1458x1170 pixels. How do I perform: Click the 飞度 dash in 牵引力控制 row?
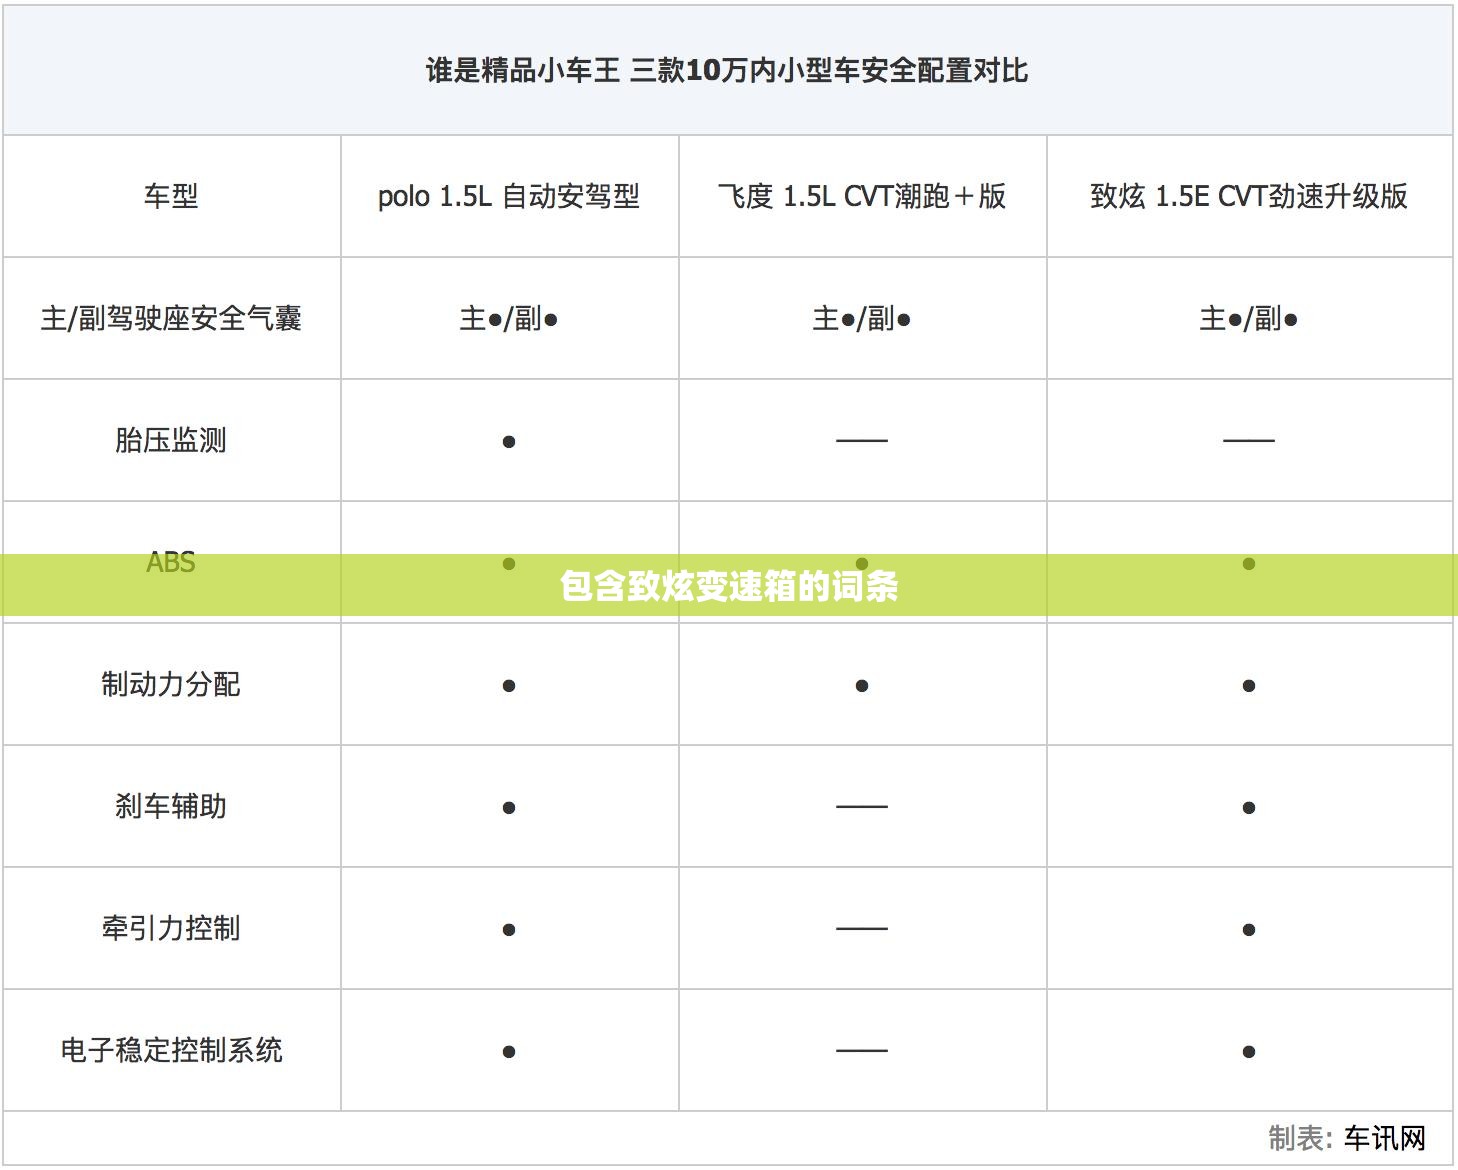tap(862, 928)
